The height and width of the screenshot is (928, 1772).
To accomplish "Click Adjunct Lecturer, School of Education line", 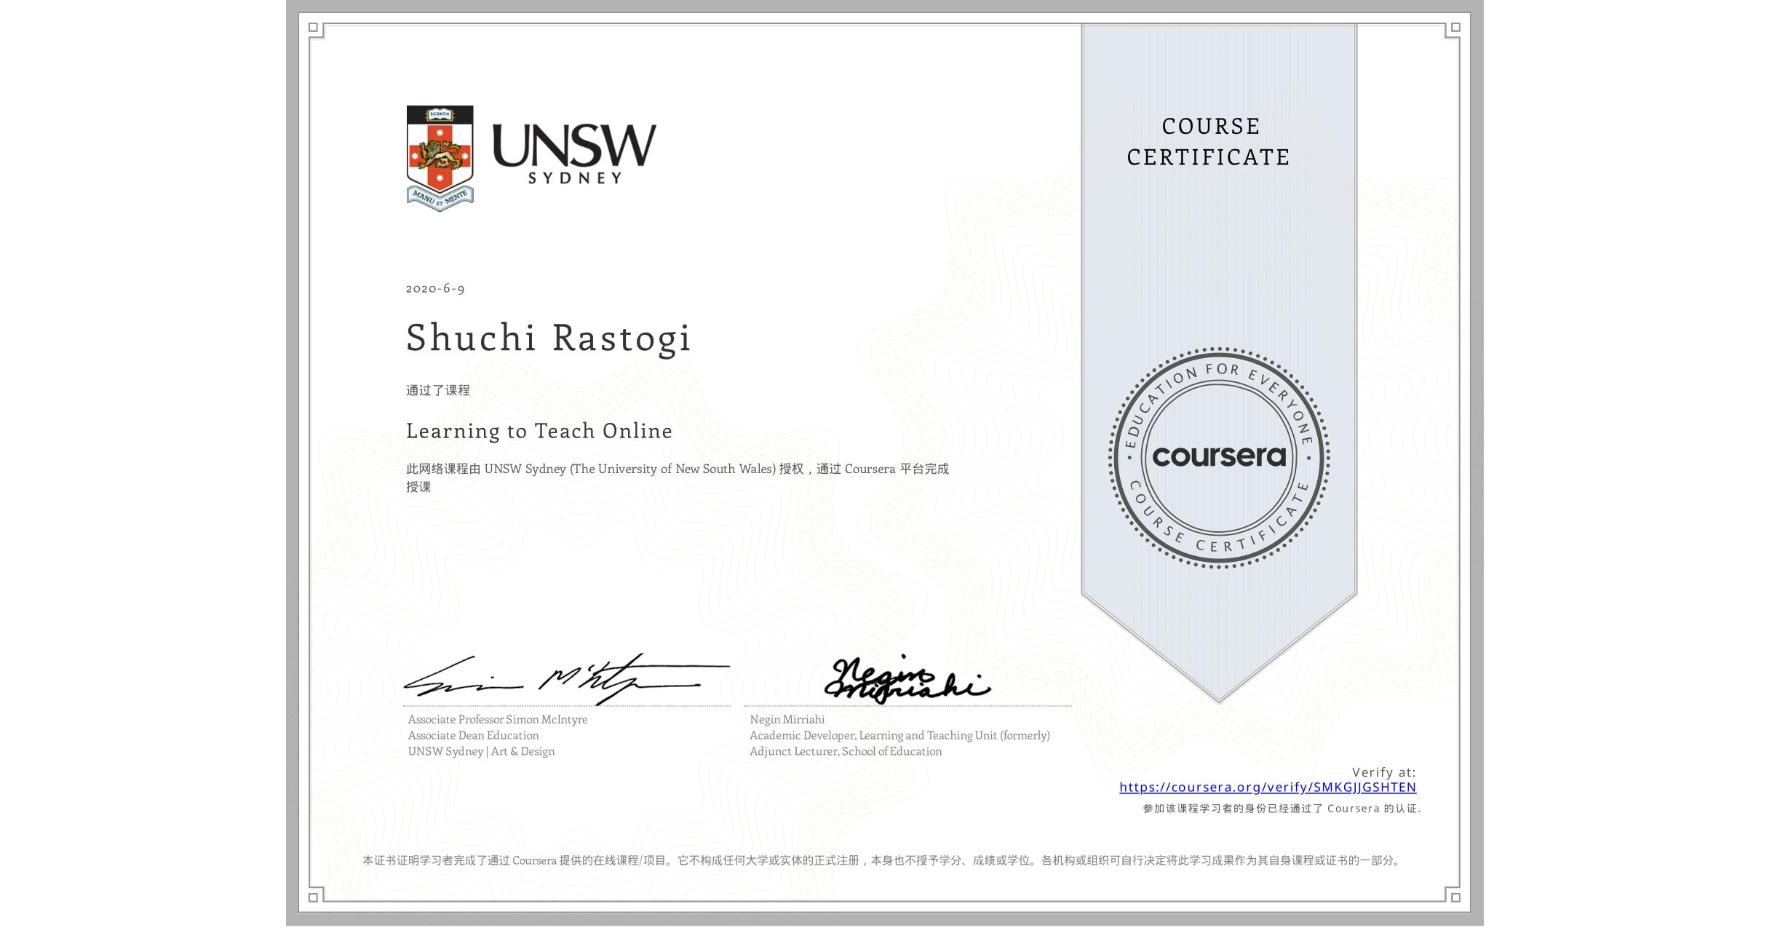I will pos(846,751).
